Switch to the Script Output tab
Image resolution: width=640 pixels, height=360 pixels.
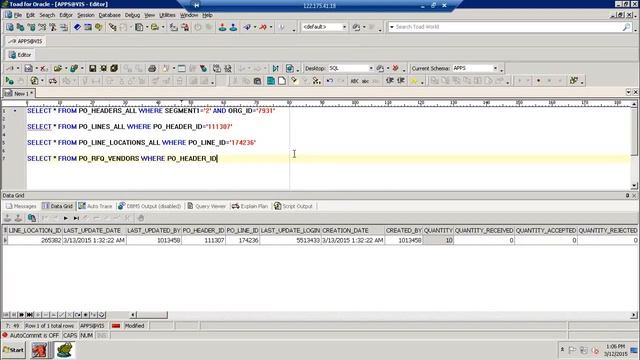(x=293, y=206)
